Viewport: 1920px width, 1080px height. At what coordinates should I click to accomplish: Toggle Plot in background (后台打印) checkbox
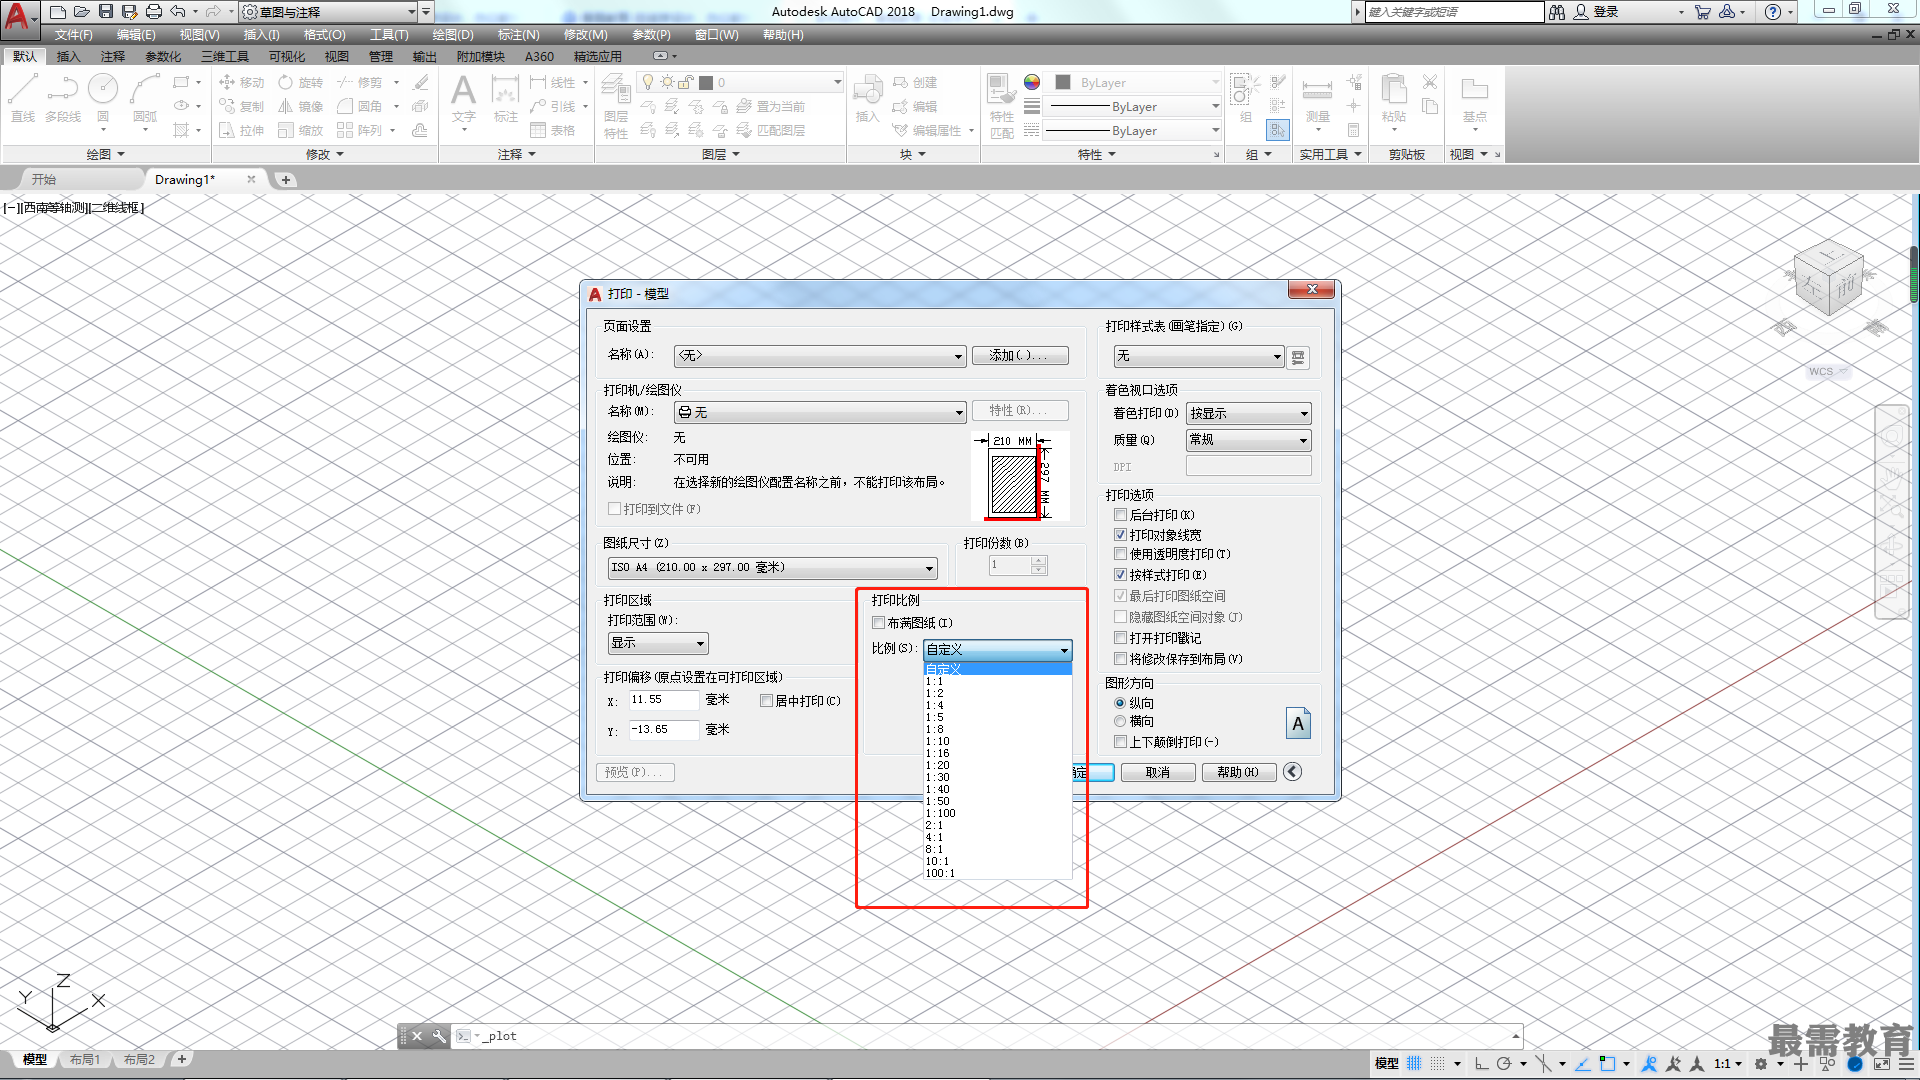coord(1120,515)
